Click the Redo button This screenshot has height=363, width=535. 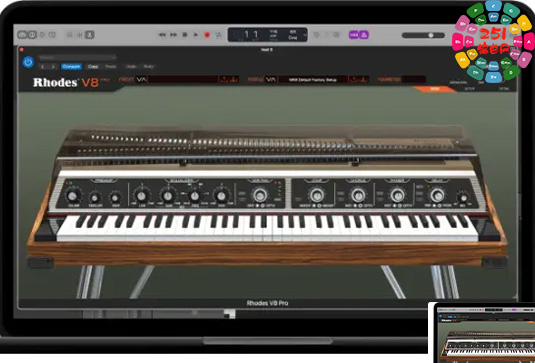pyautogui.click(x=149, y=67)
